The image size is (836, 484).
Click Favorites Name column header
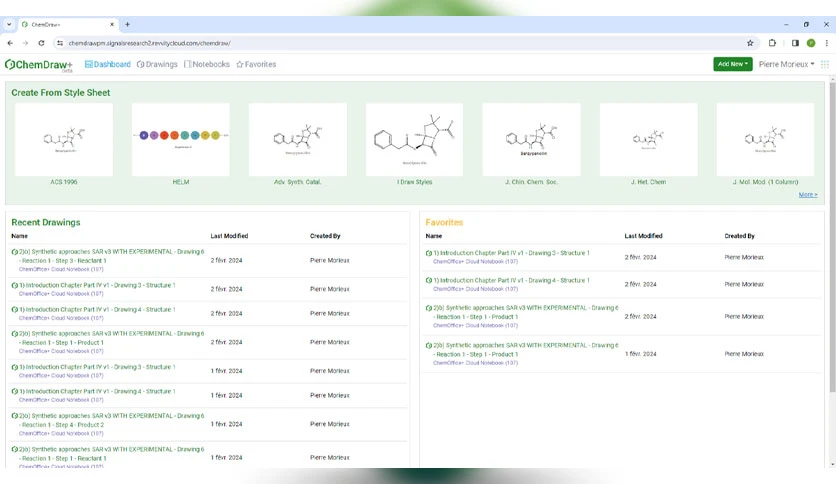point(433,236)
